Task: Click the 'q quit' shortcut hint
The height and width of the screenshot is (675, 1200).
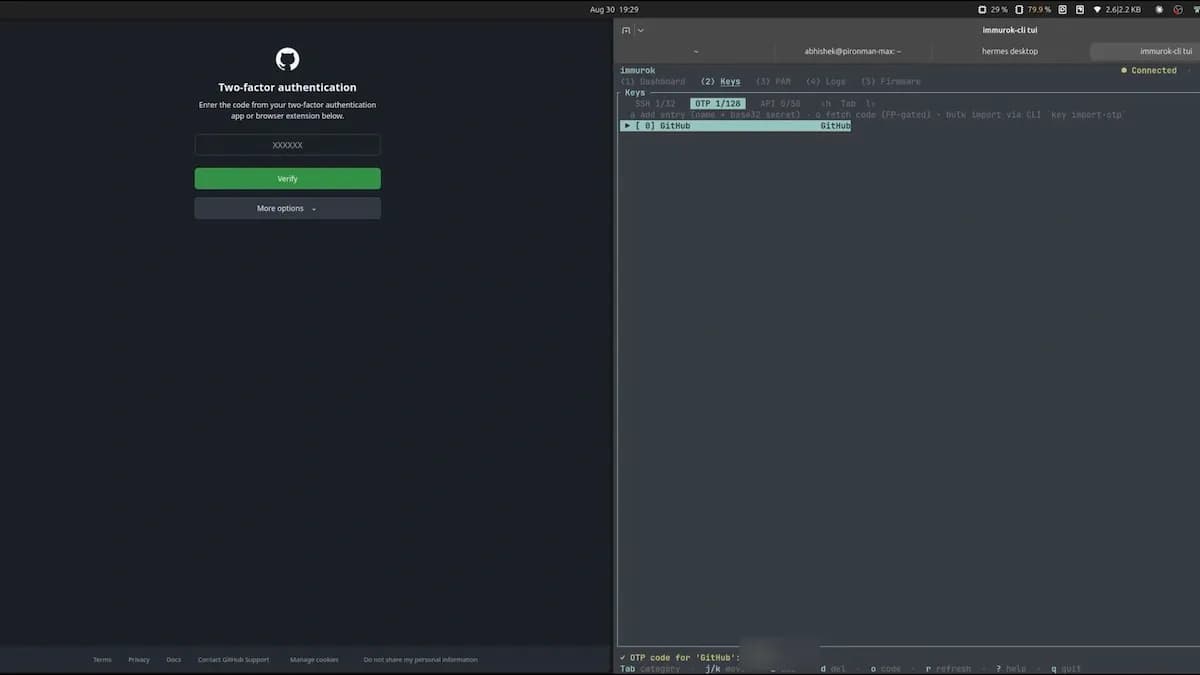Action: [x=1064, y=668]
